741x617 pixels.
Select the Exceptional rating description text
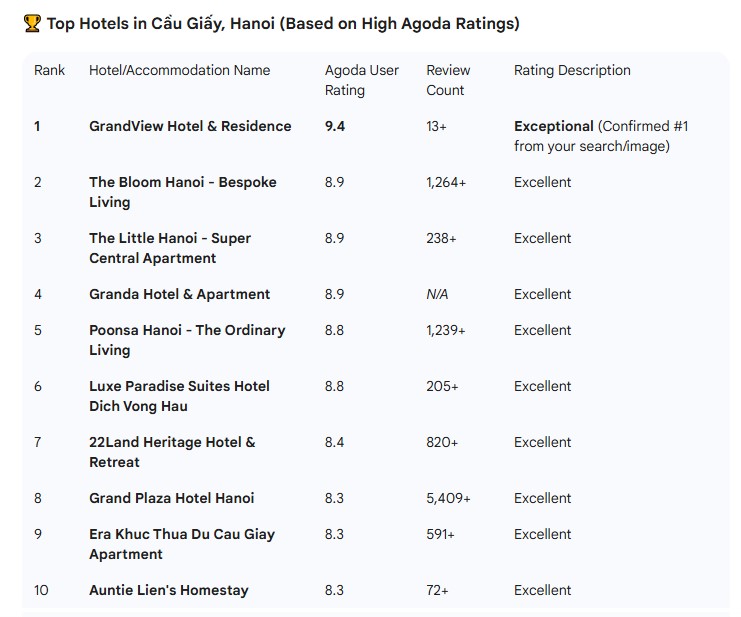coord(554,126)
